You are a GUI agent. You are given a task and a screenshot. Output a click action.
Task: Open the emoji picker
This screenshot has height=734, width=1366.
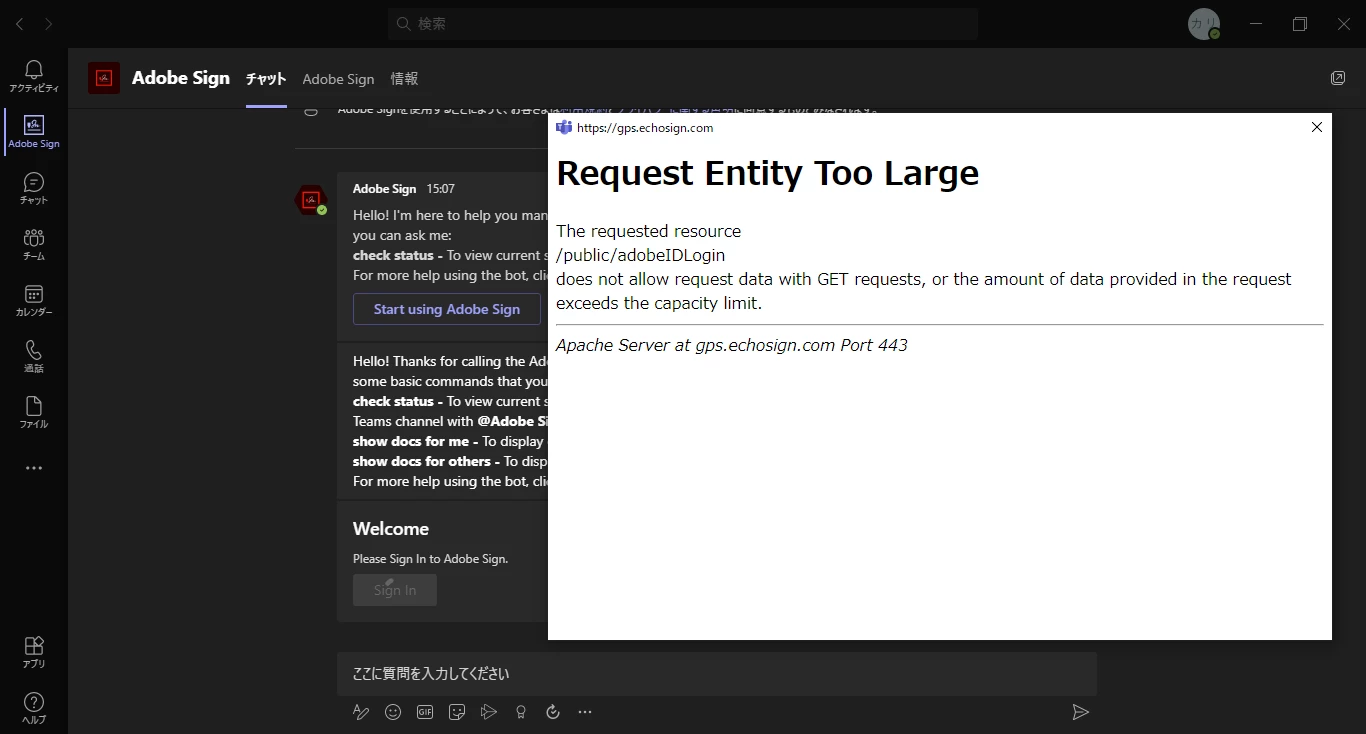click(393, 712)
